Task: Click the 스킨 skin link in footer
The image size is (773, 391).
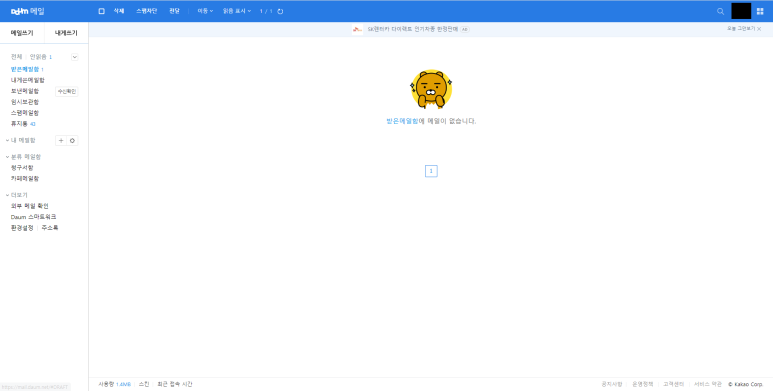Action: 144,384
